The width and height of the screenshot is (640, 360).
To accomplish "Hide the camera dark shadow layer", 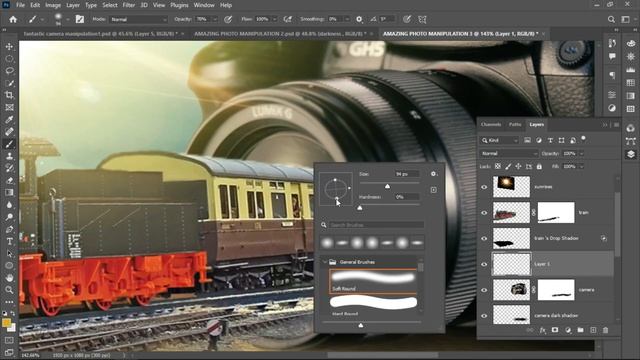I will (484, 316).
